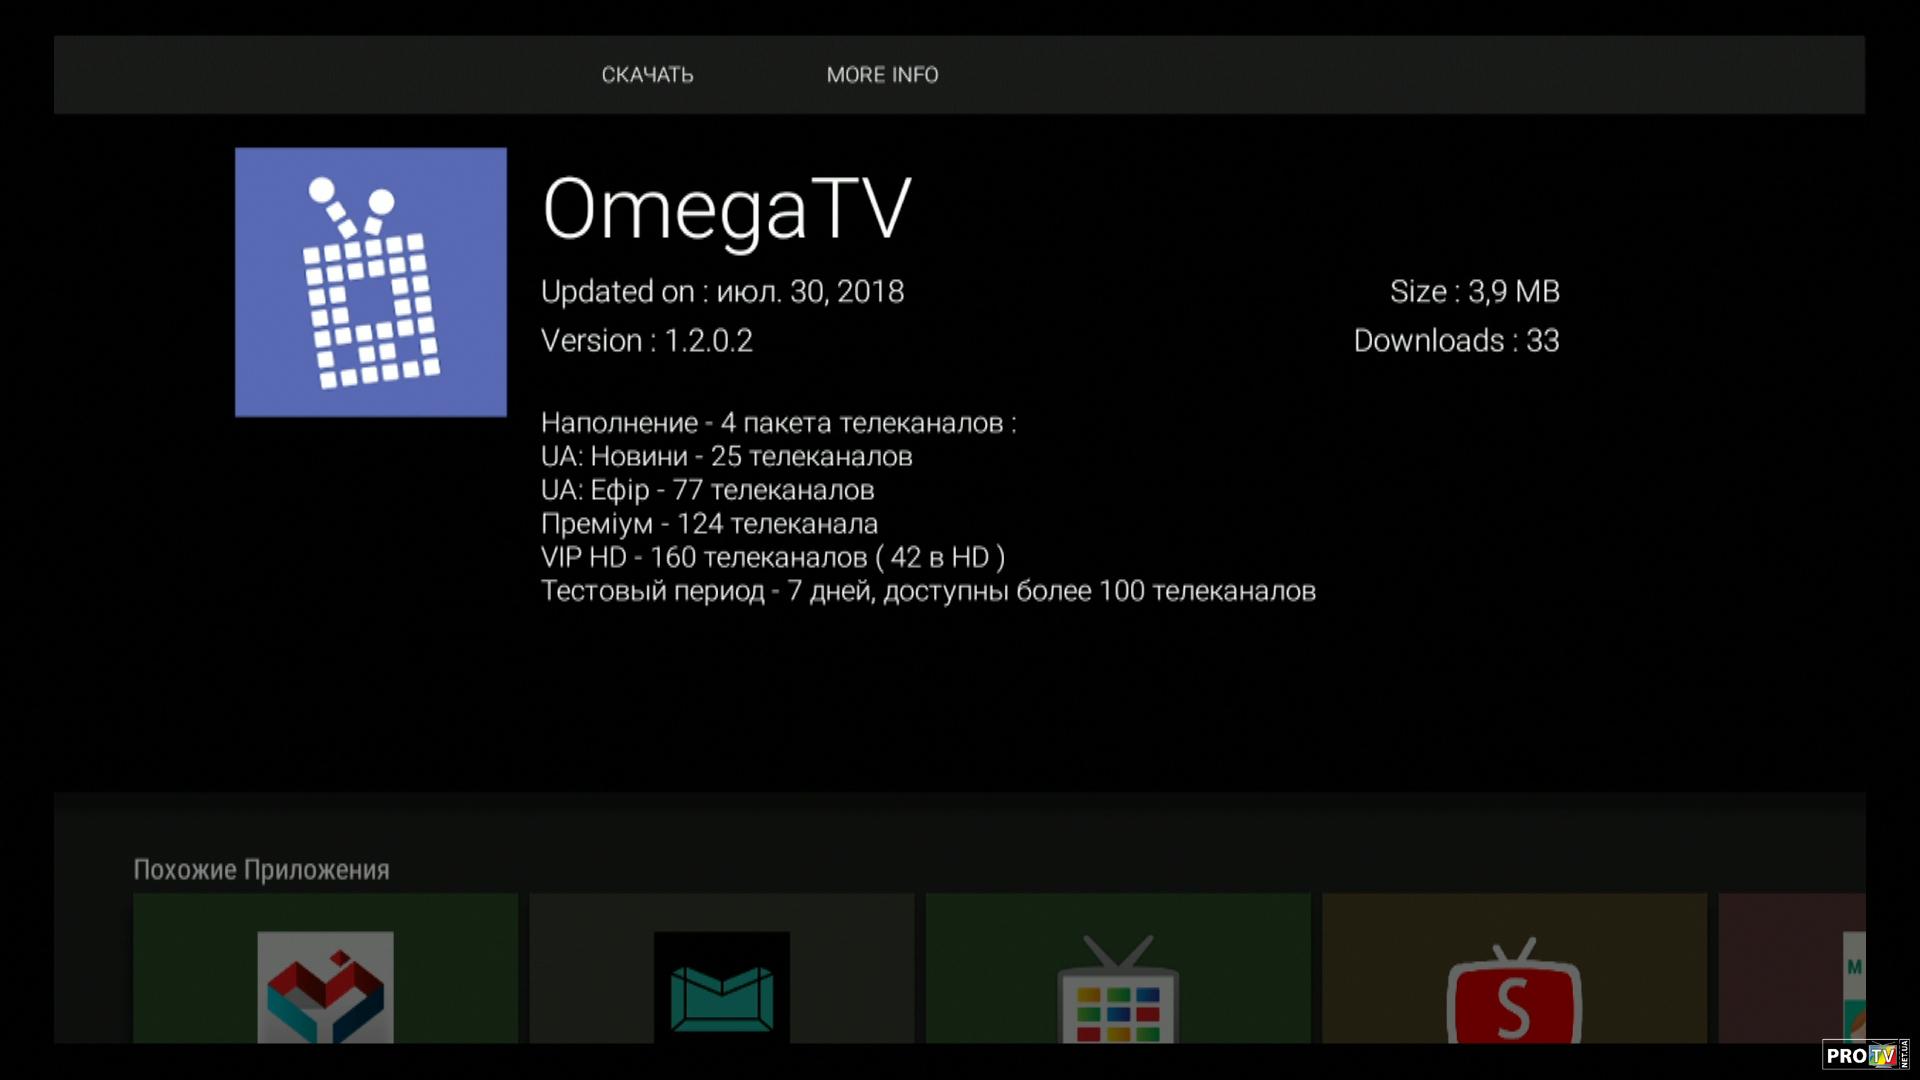This screenshot has height=1080, width=1920.
Task: Click the UA: Ефір package line
Action: [x=707, y=490]
